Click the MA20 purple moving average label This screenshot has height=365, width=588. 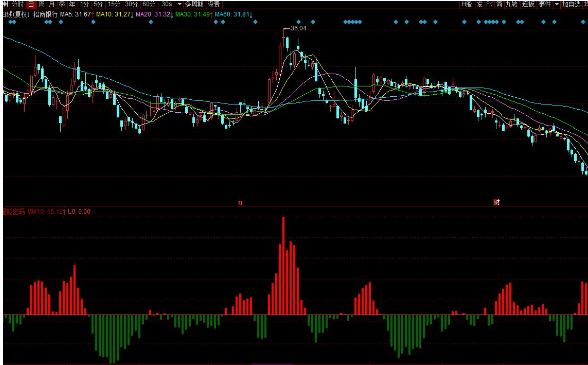[x=154, y=14]
